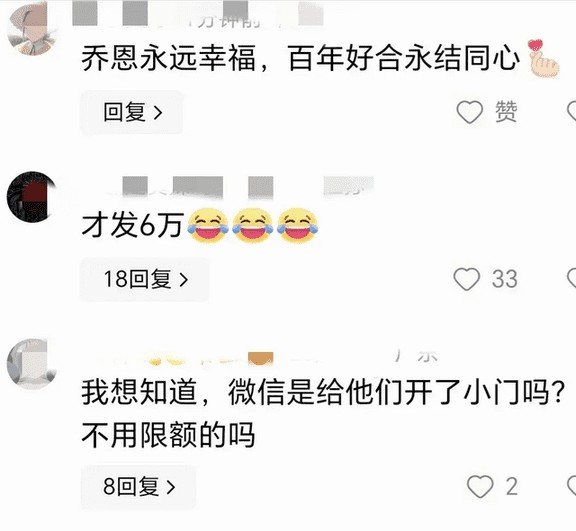Like the "乔恩永远幸福" comment with the heart
The height and width of the screenshot is (531, 576).
469,112
